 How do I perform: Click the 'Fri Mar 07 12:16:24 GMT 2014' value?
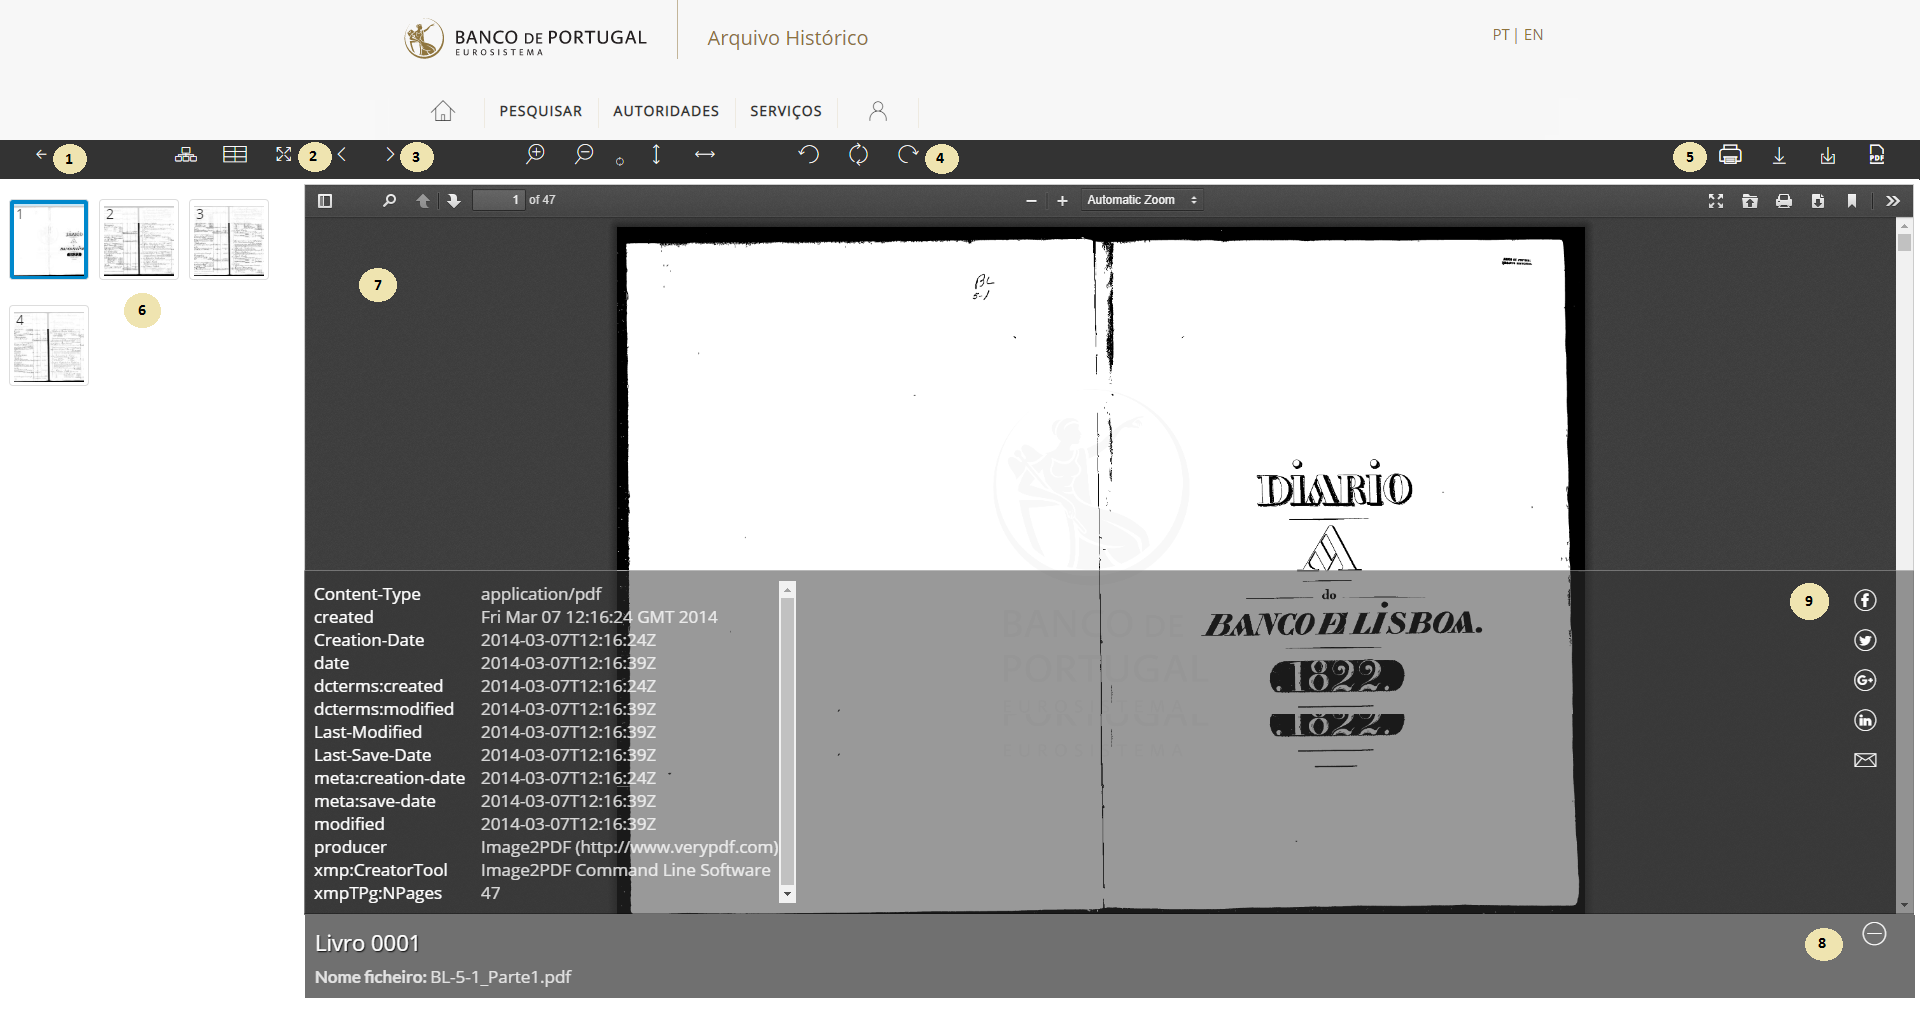tap(599, 617)
